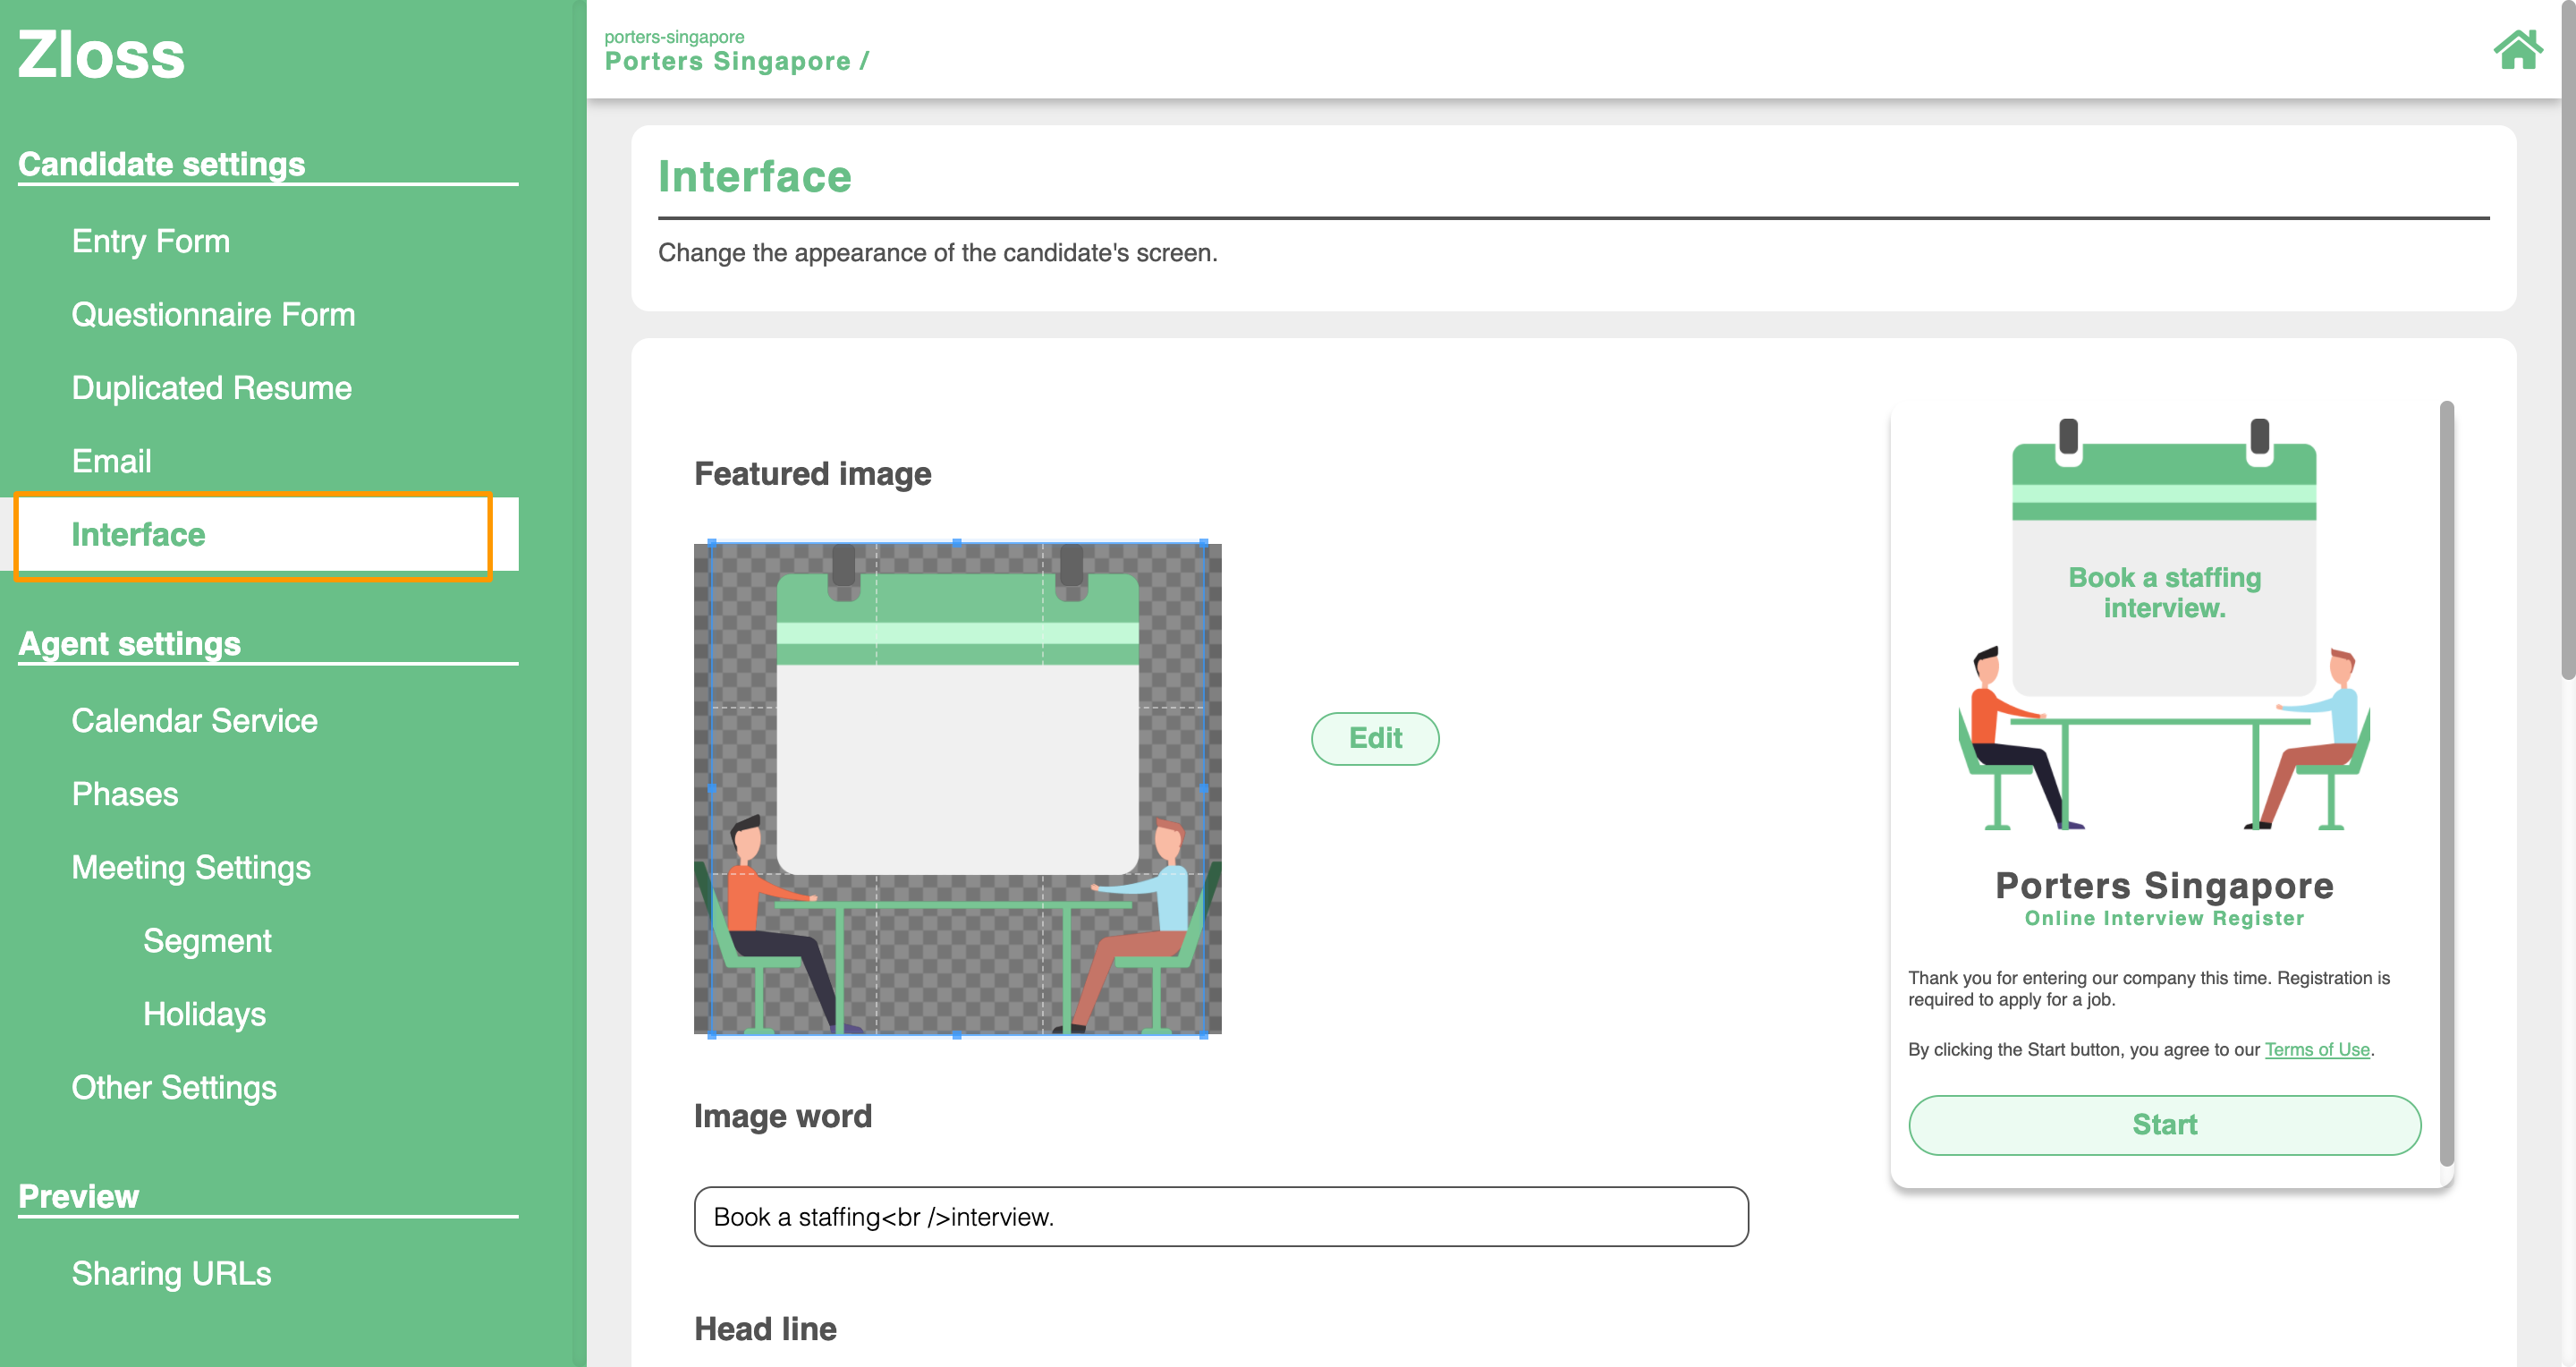Go to Other Settings

click(174, 1088)
